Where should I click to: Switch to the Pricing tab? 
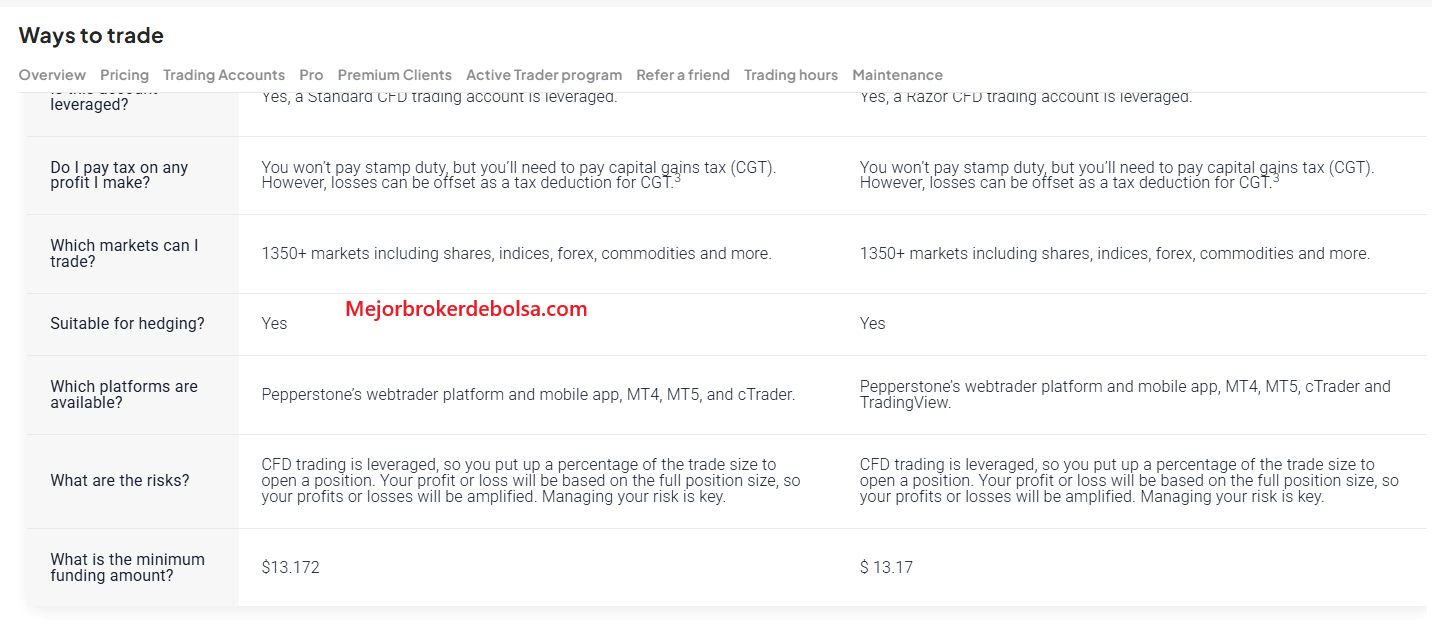click(x=124, y=75)
